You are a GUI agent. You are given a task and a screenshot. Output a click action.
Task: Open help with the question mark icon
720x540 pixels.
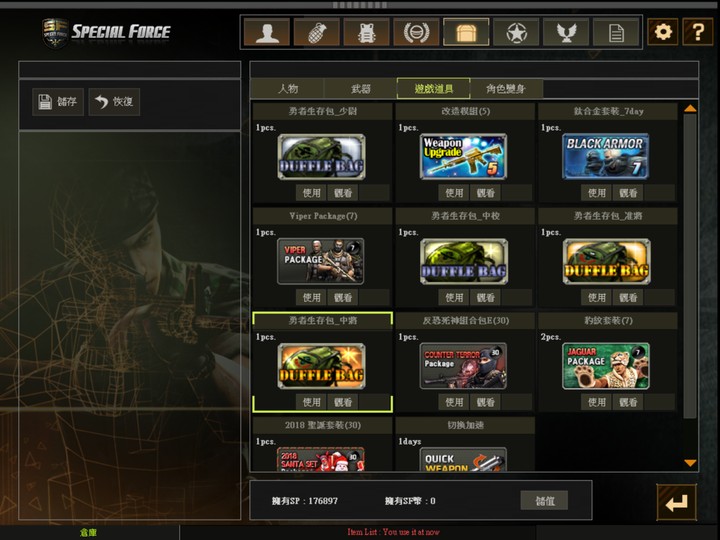(x=697, y=32)
